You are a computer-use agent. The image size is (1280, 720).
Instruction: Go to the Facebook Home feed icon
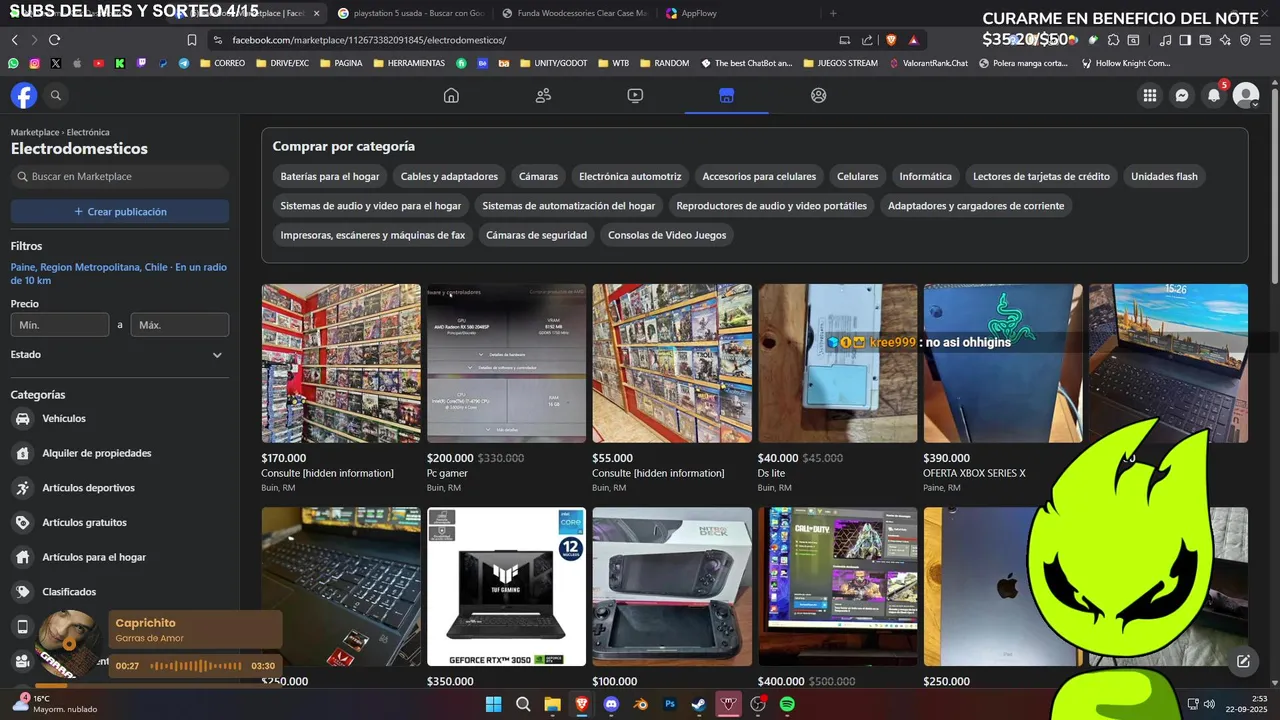[451, 95]
